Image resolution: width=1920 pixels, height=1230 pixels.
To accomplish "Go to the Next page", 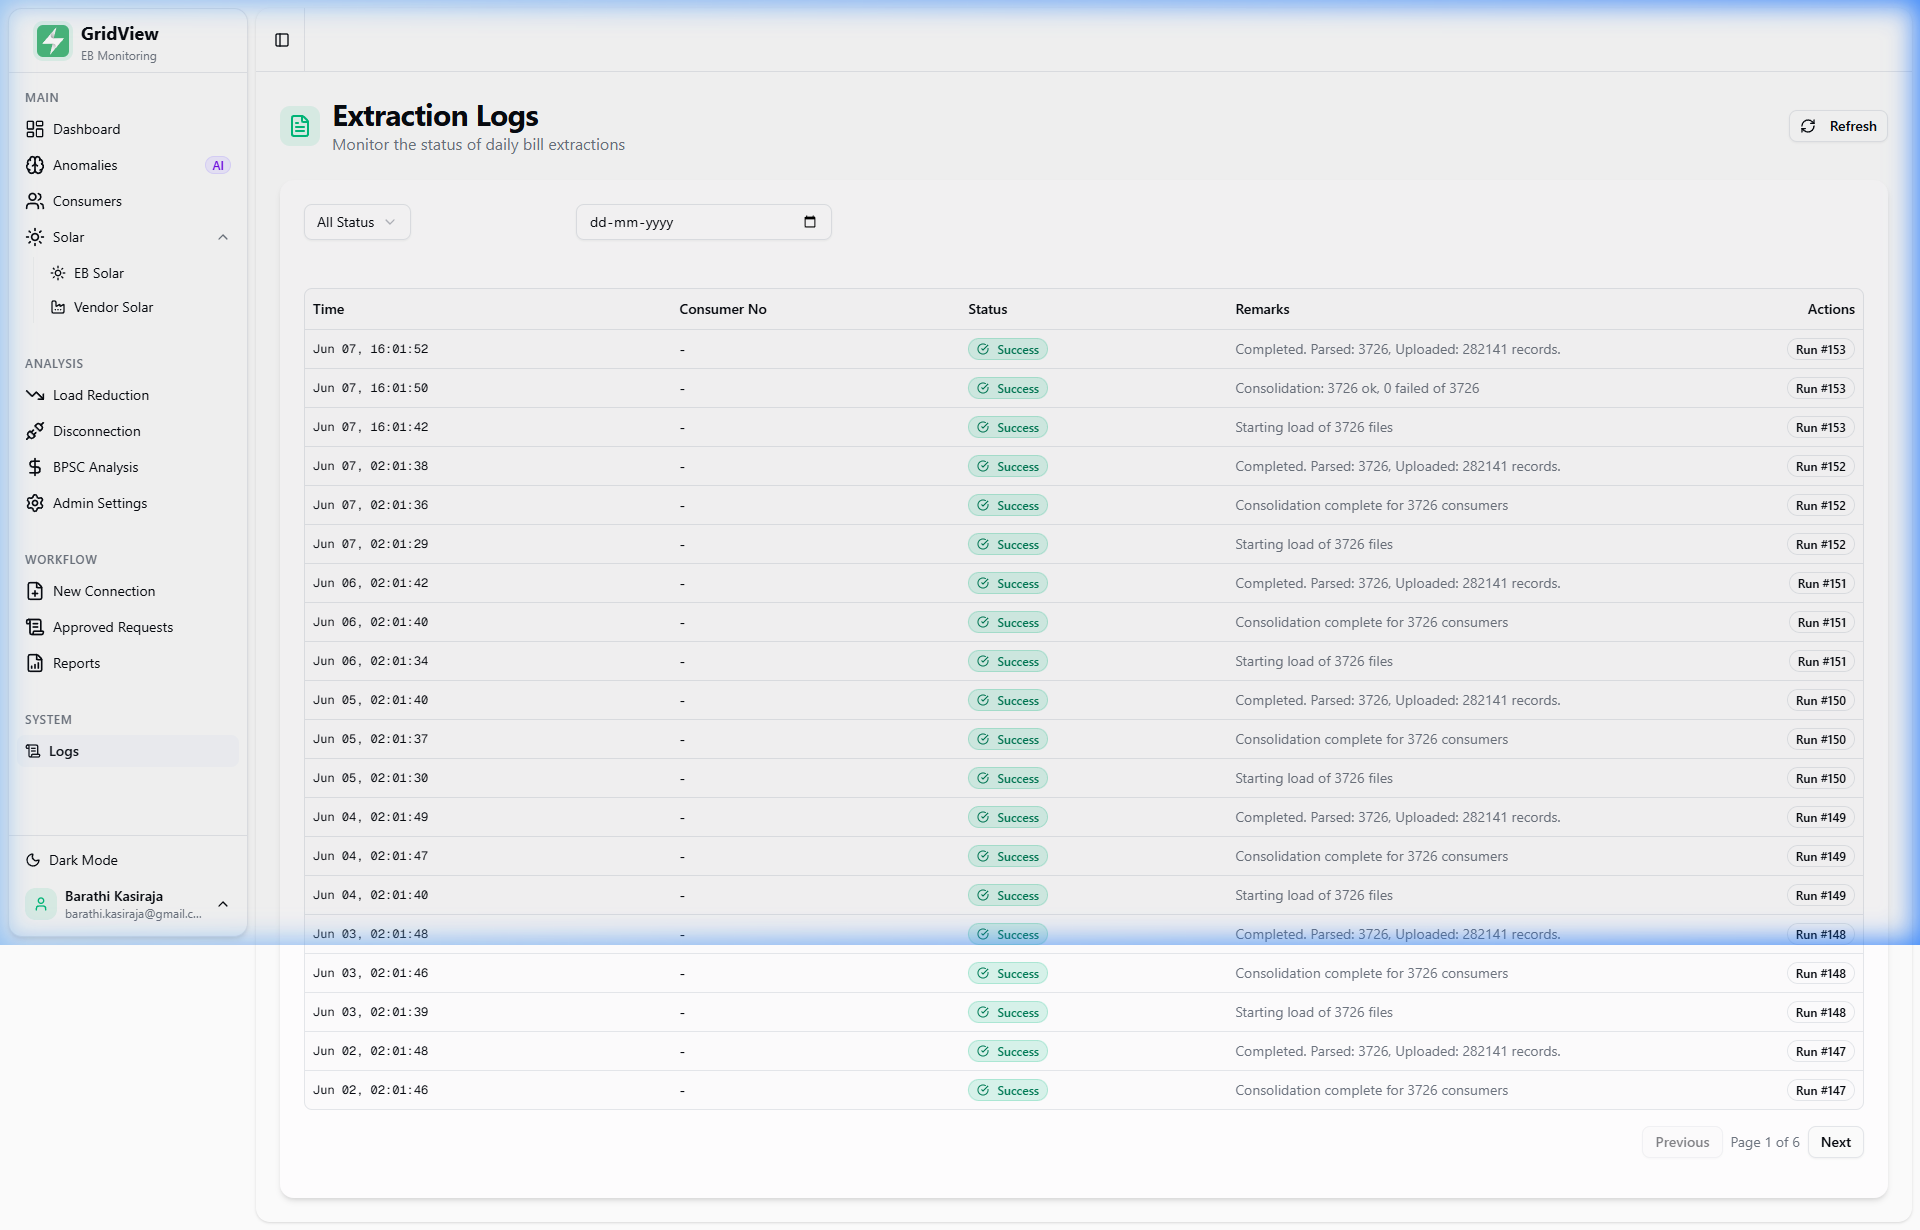I will point(1835,1142).
